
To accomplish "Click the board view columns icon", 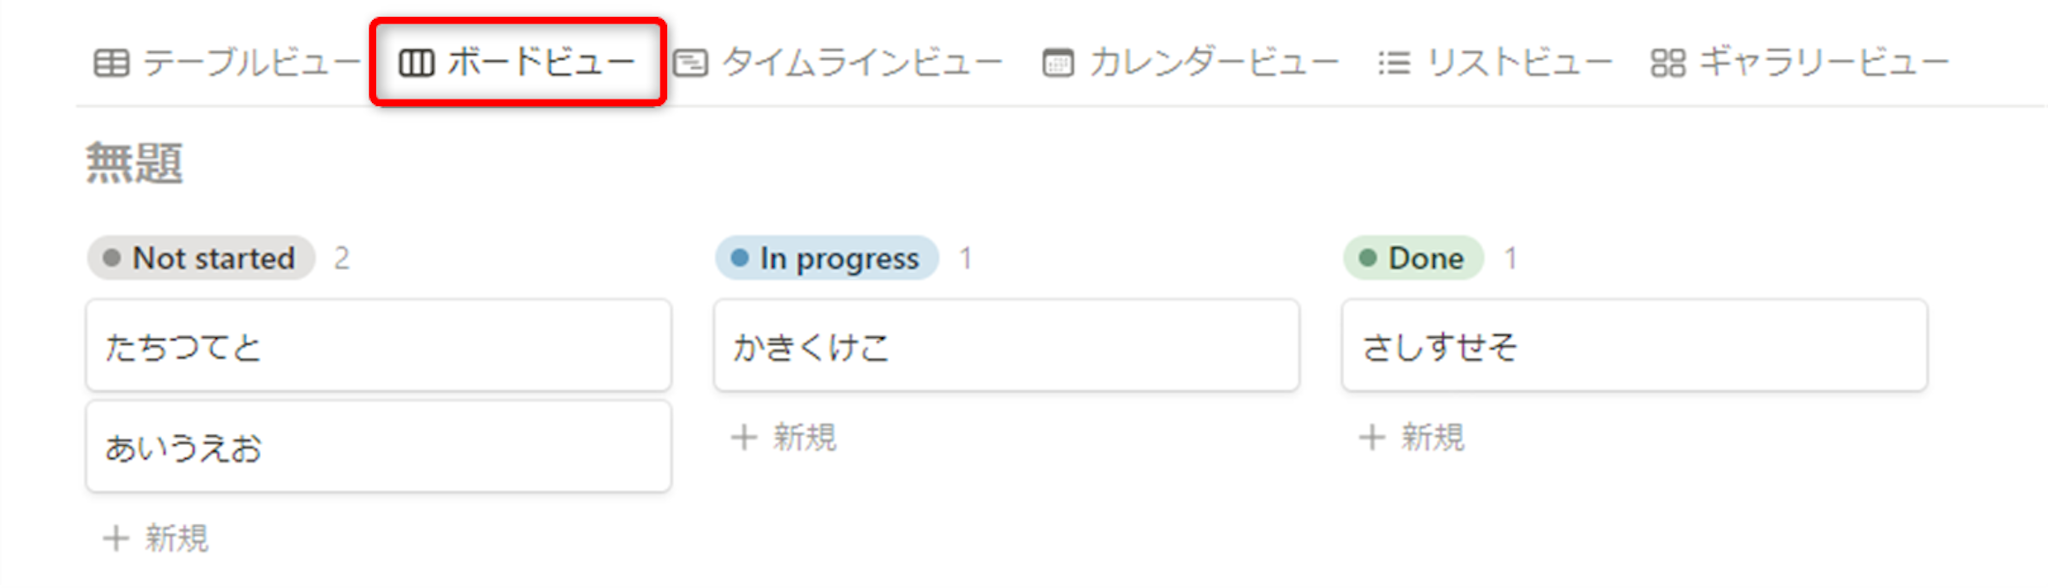I will [416, 64].
